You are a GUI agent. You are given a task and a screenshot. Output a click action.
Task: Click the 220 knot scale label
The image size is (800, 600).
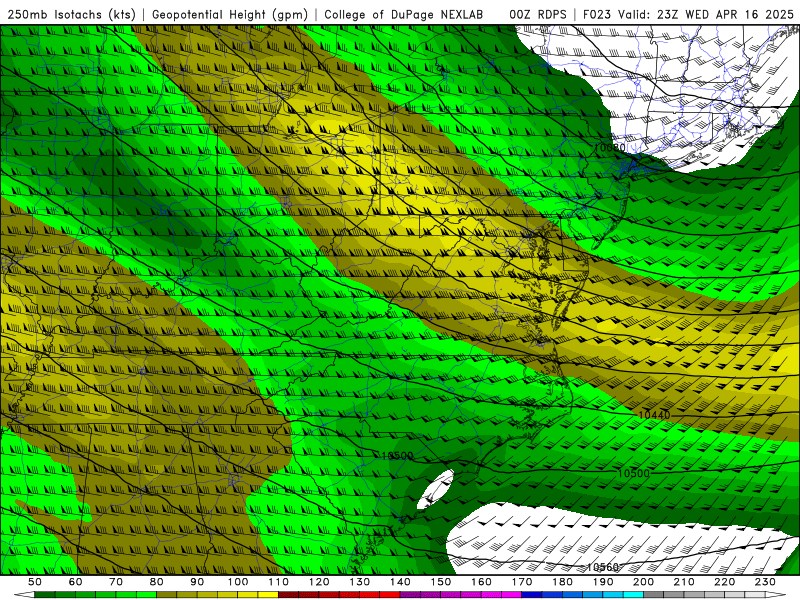pos(724,582)
